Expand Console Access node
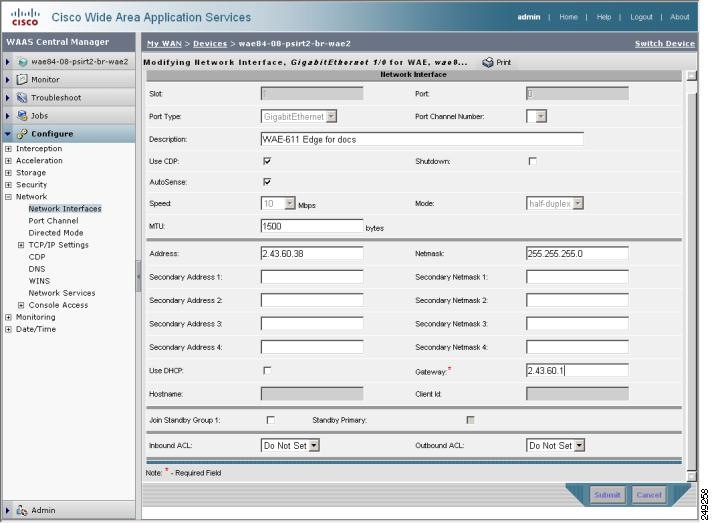The image size is (712, 523). tap(21, 305)
